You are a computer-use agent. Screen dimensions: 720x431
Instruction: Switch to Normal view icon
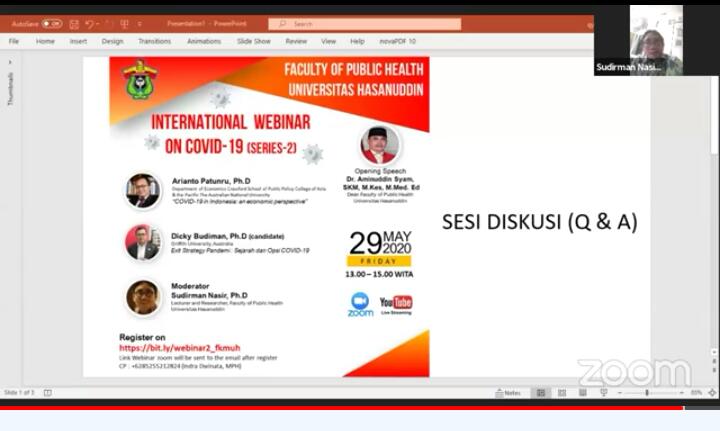(541, 393)
